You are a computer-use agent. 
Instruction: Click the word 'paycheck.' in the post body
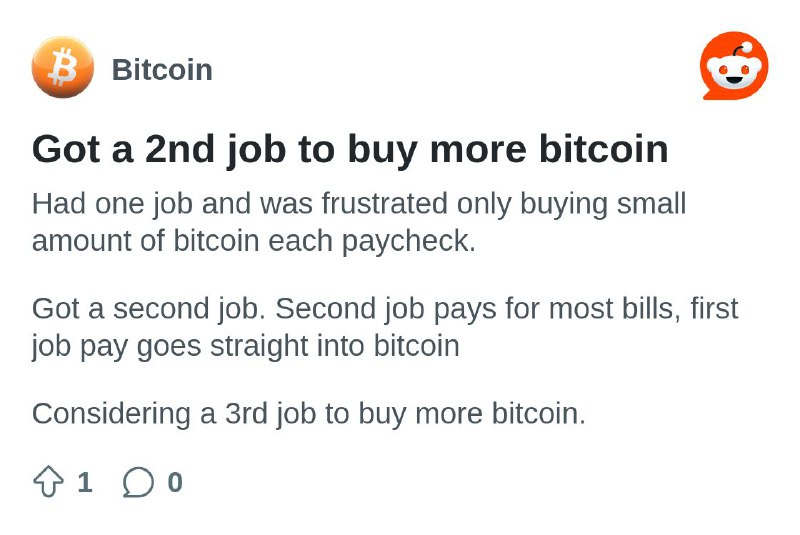click(x=408, y=241)
